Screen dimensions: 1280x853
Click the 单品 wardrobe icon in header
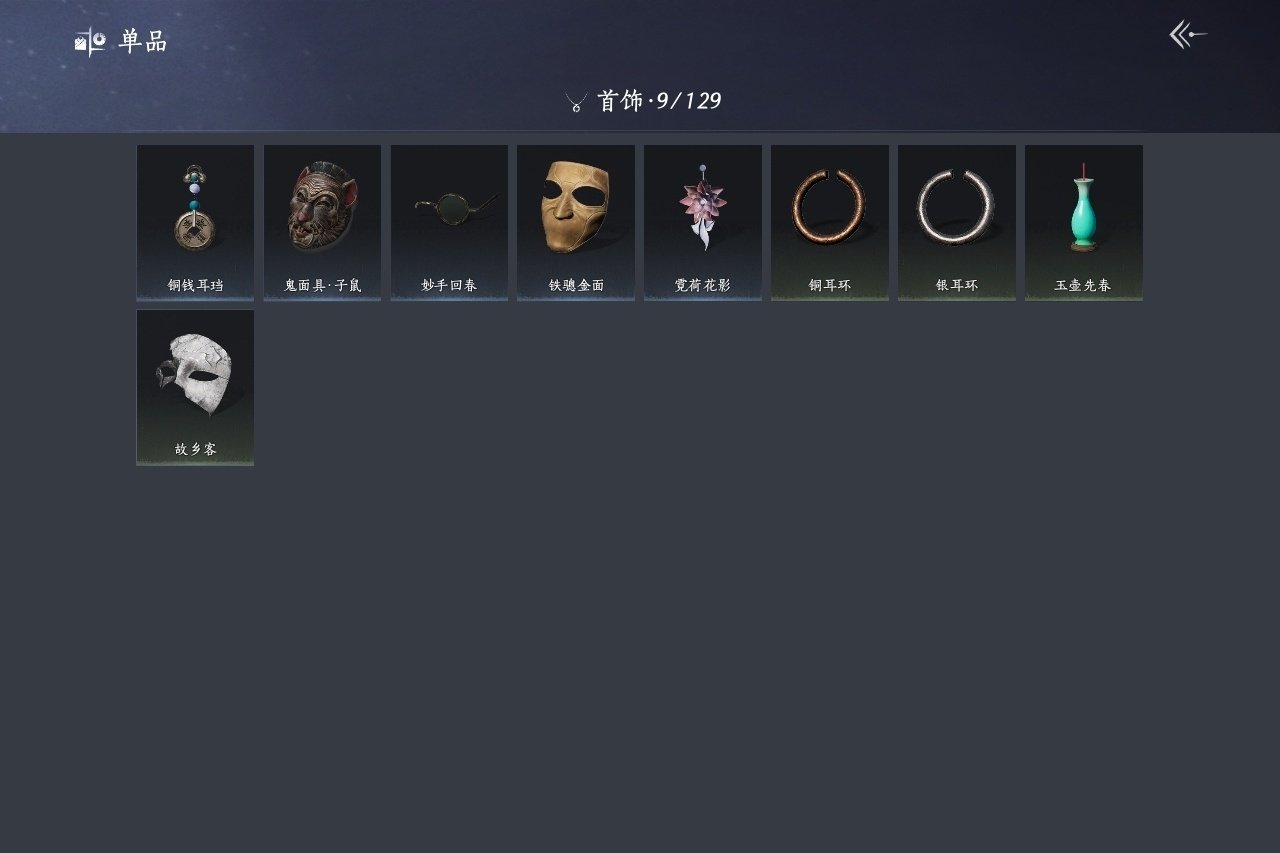(90, 41)
